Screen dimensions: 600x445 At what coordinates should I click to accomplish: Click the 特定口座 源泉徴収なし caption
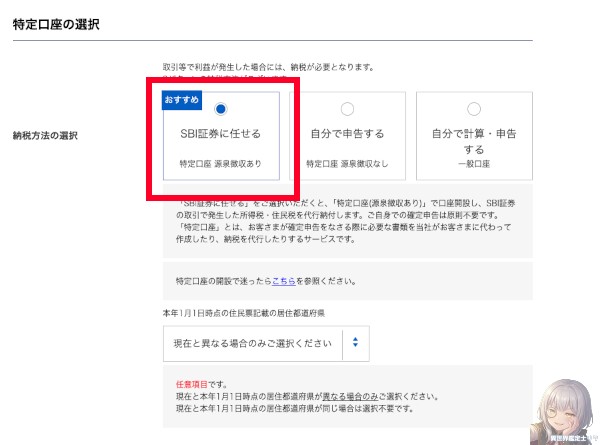tap(347, 162)
